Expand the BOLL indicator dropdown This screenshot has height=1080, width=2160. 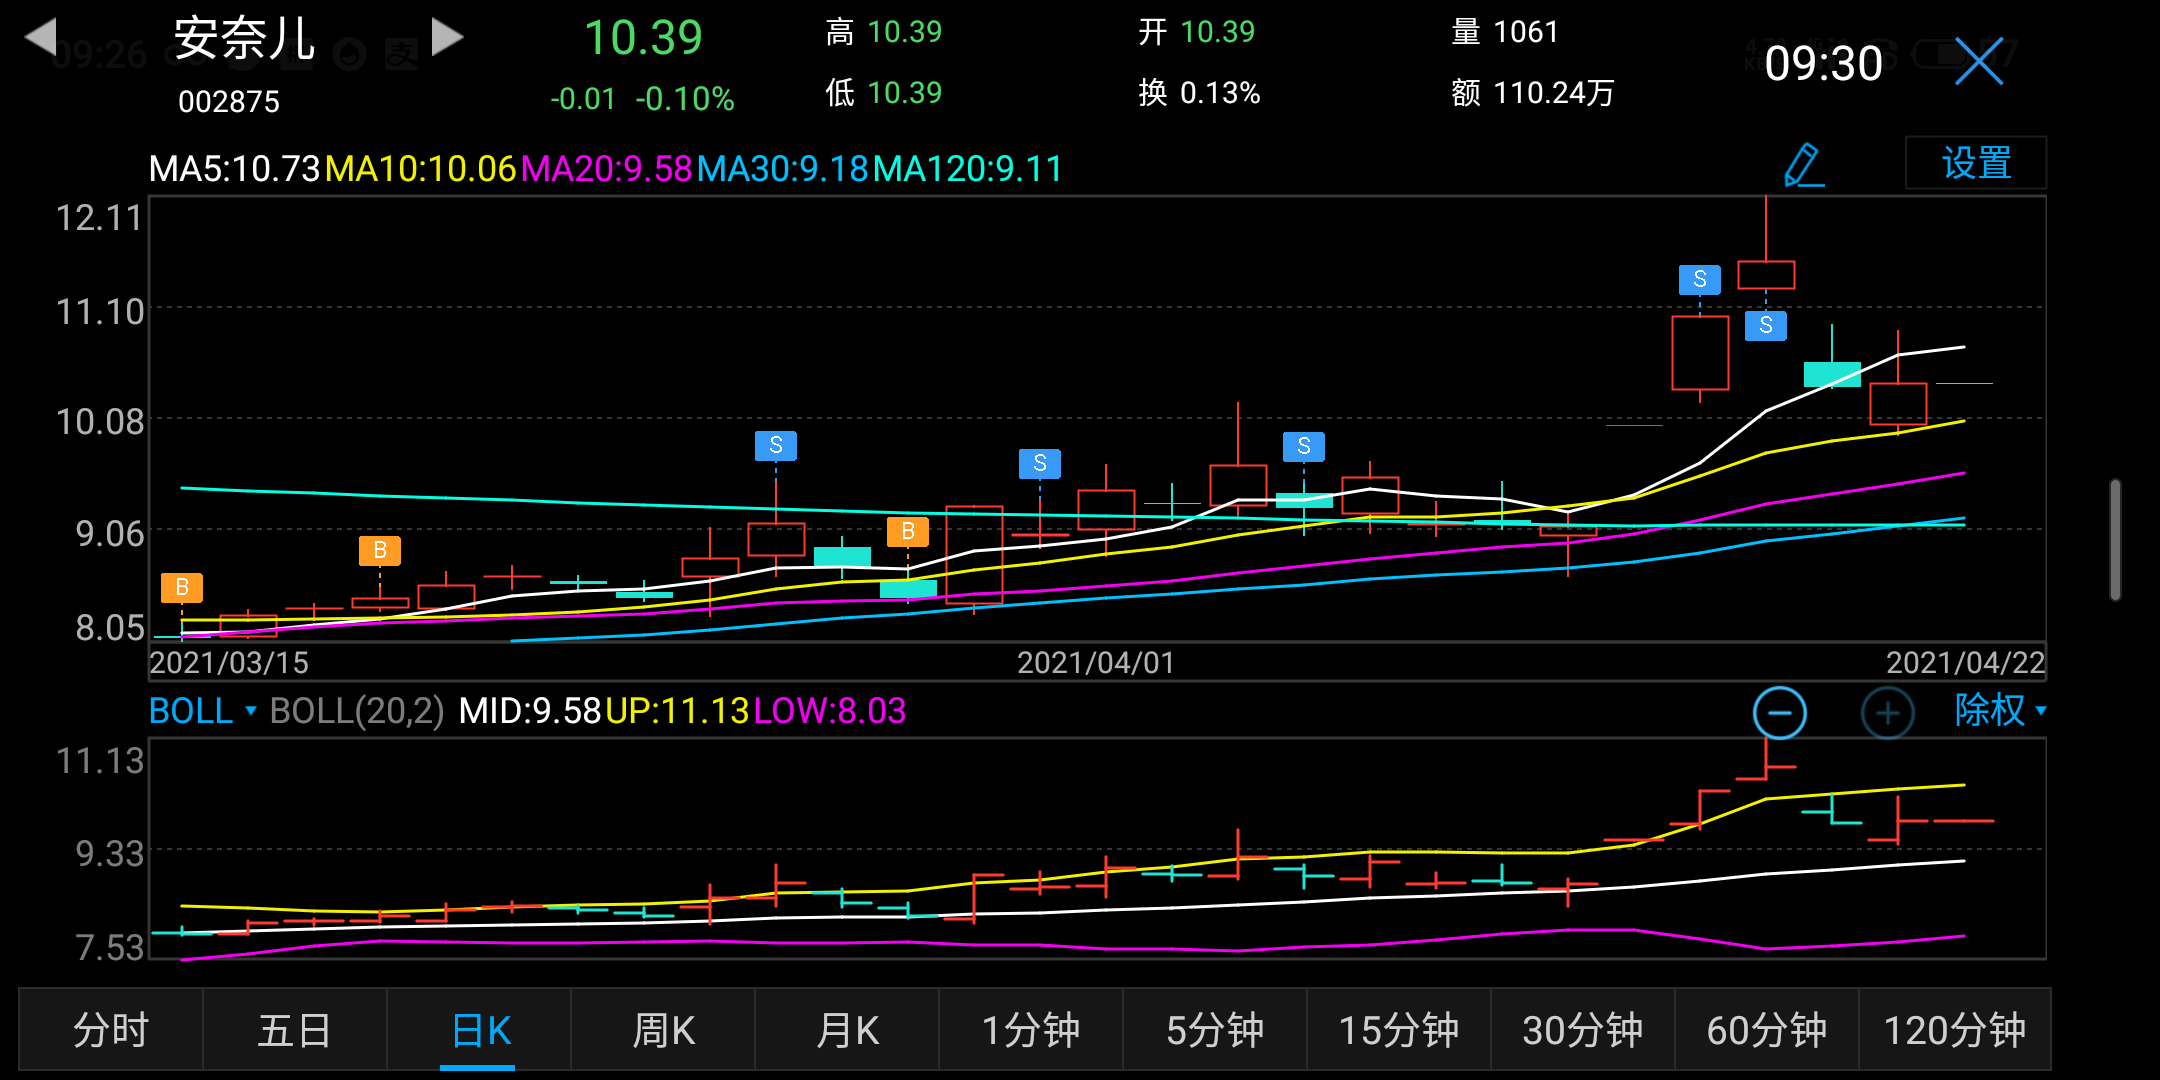[x=203, y=711]
